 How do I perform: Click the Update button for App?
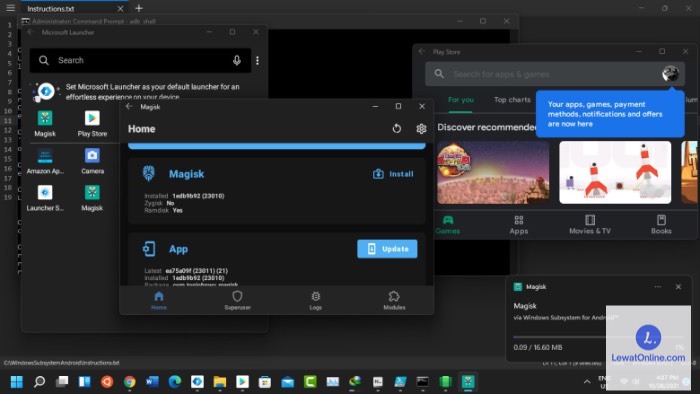click(387, 249)
